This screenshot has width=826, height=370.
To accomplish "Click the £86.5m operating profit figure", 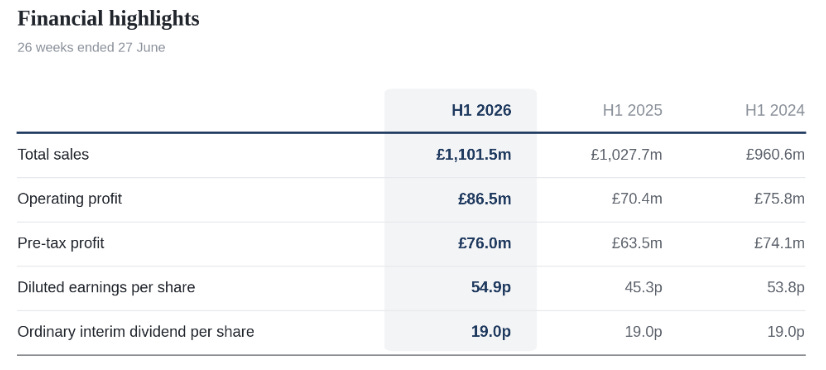I will (x=485, y=199).
